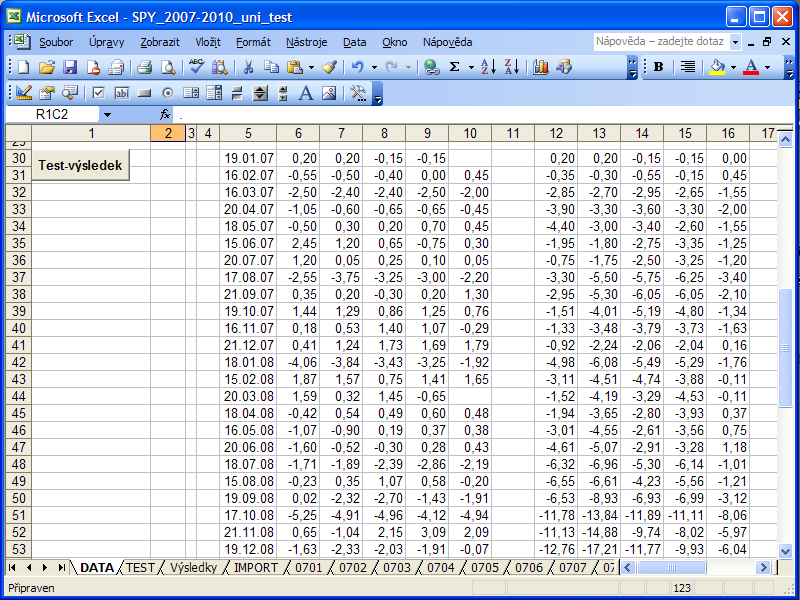Click the R1C2 Name Box field
The width and height of the screenshot is (800, 600).
point(52,114)
